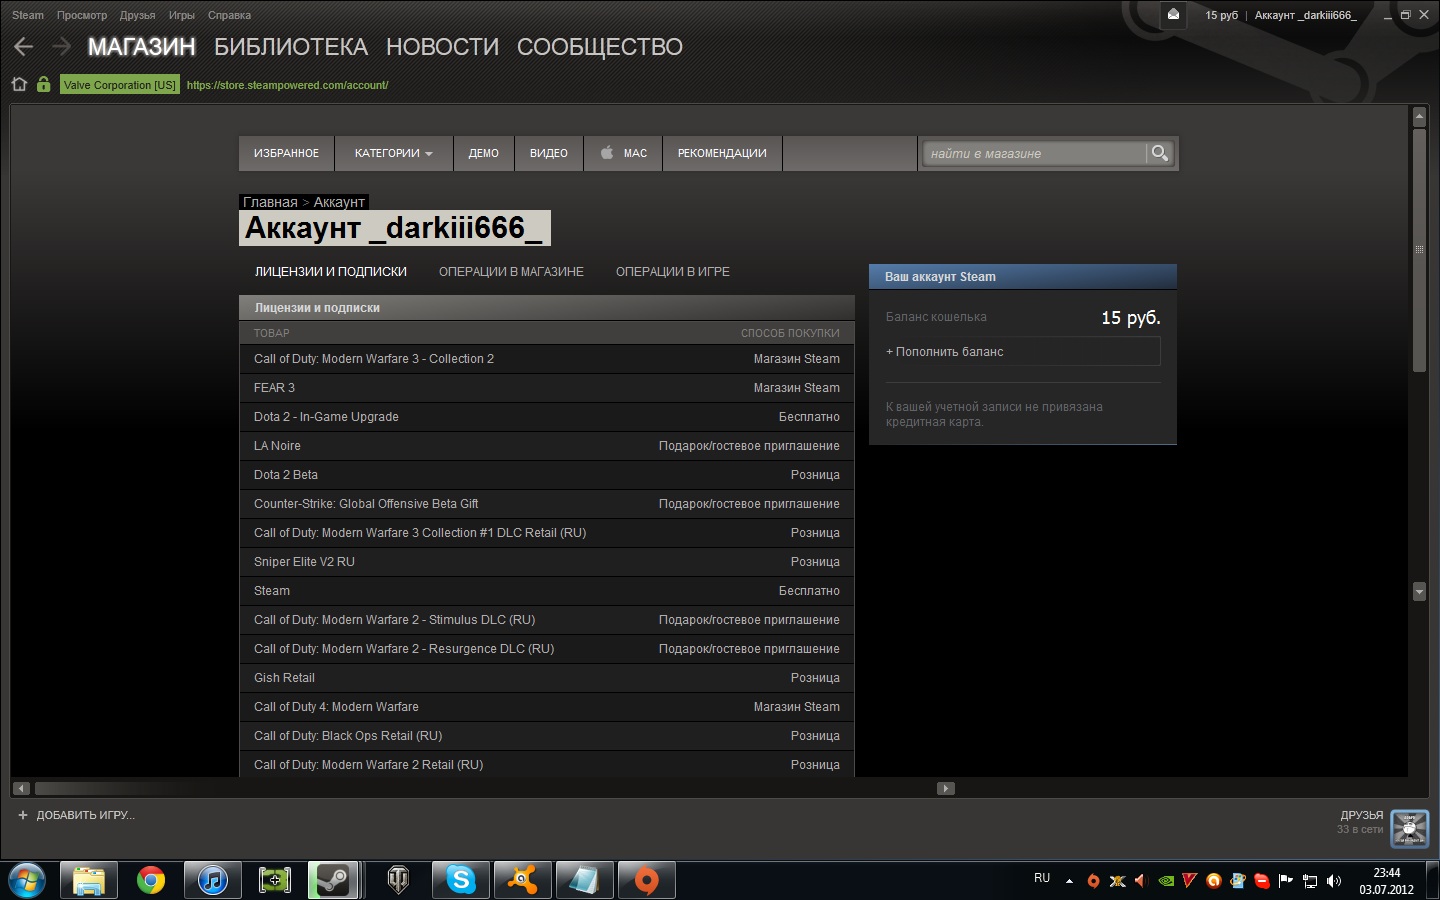This screenshot has width=1440, height=900.
Task: Click the ВИДЕО store button
Action: coord(549,153)
